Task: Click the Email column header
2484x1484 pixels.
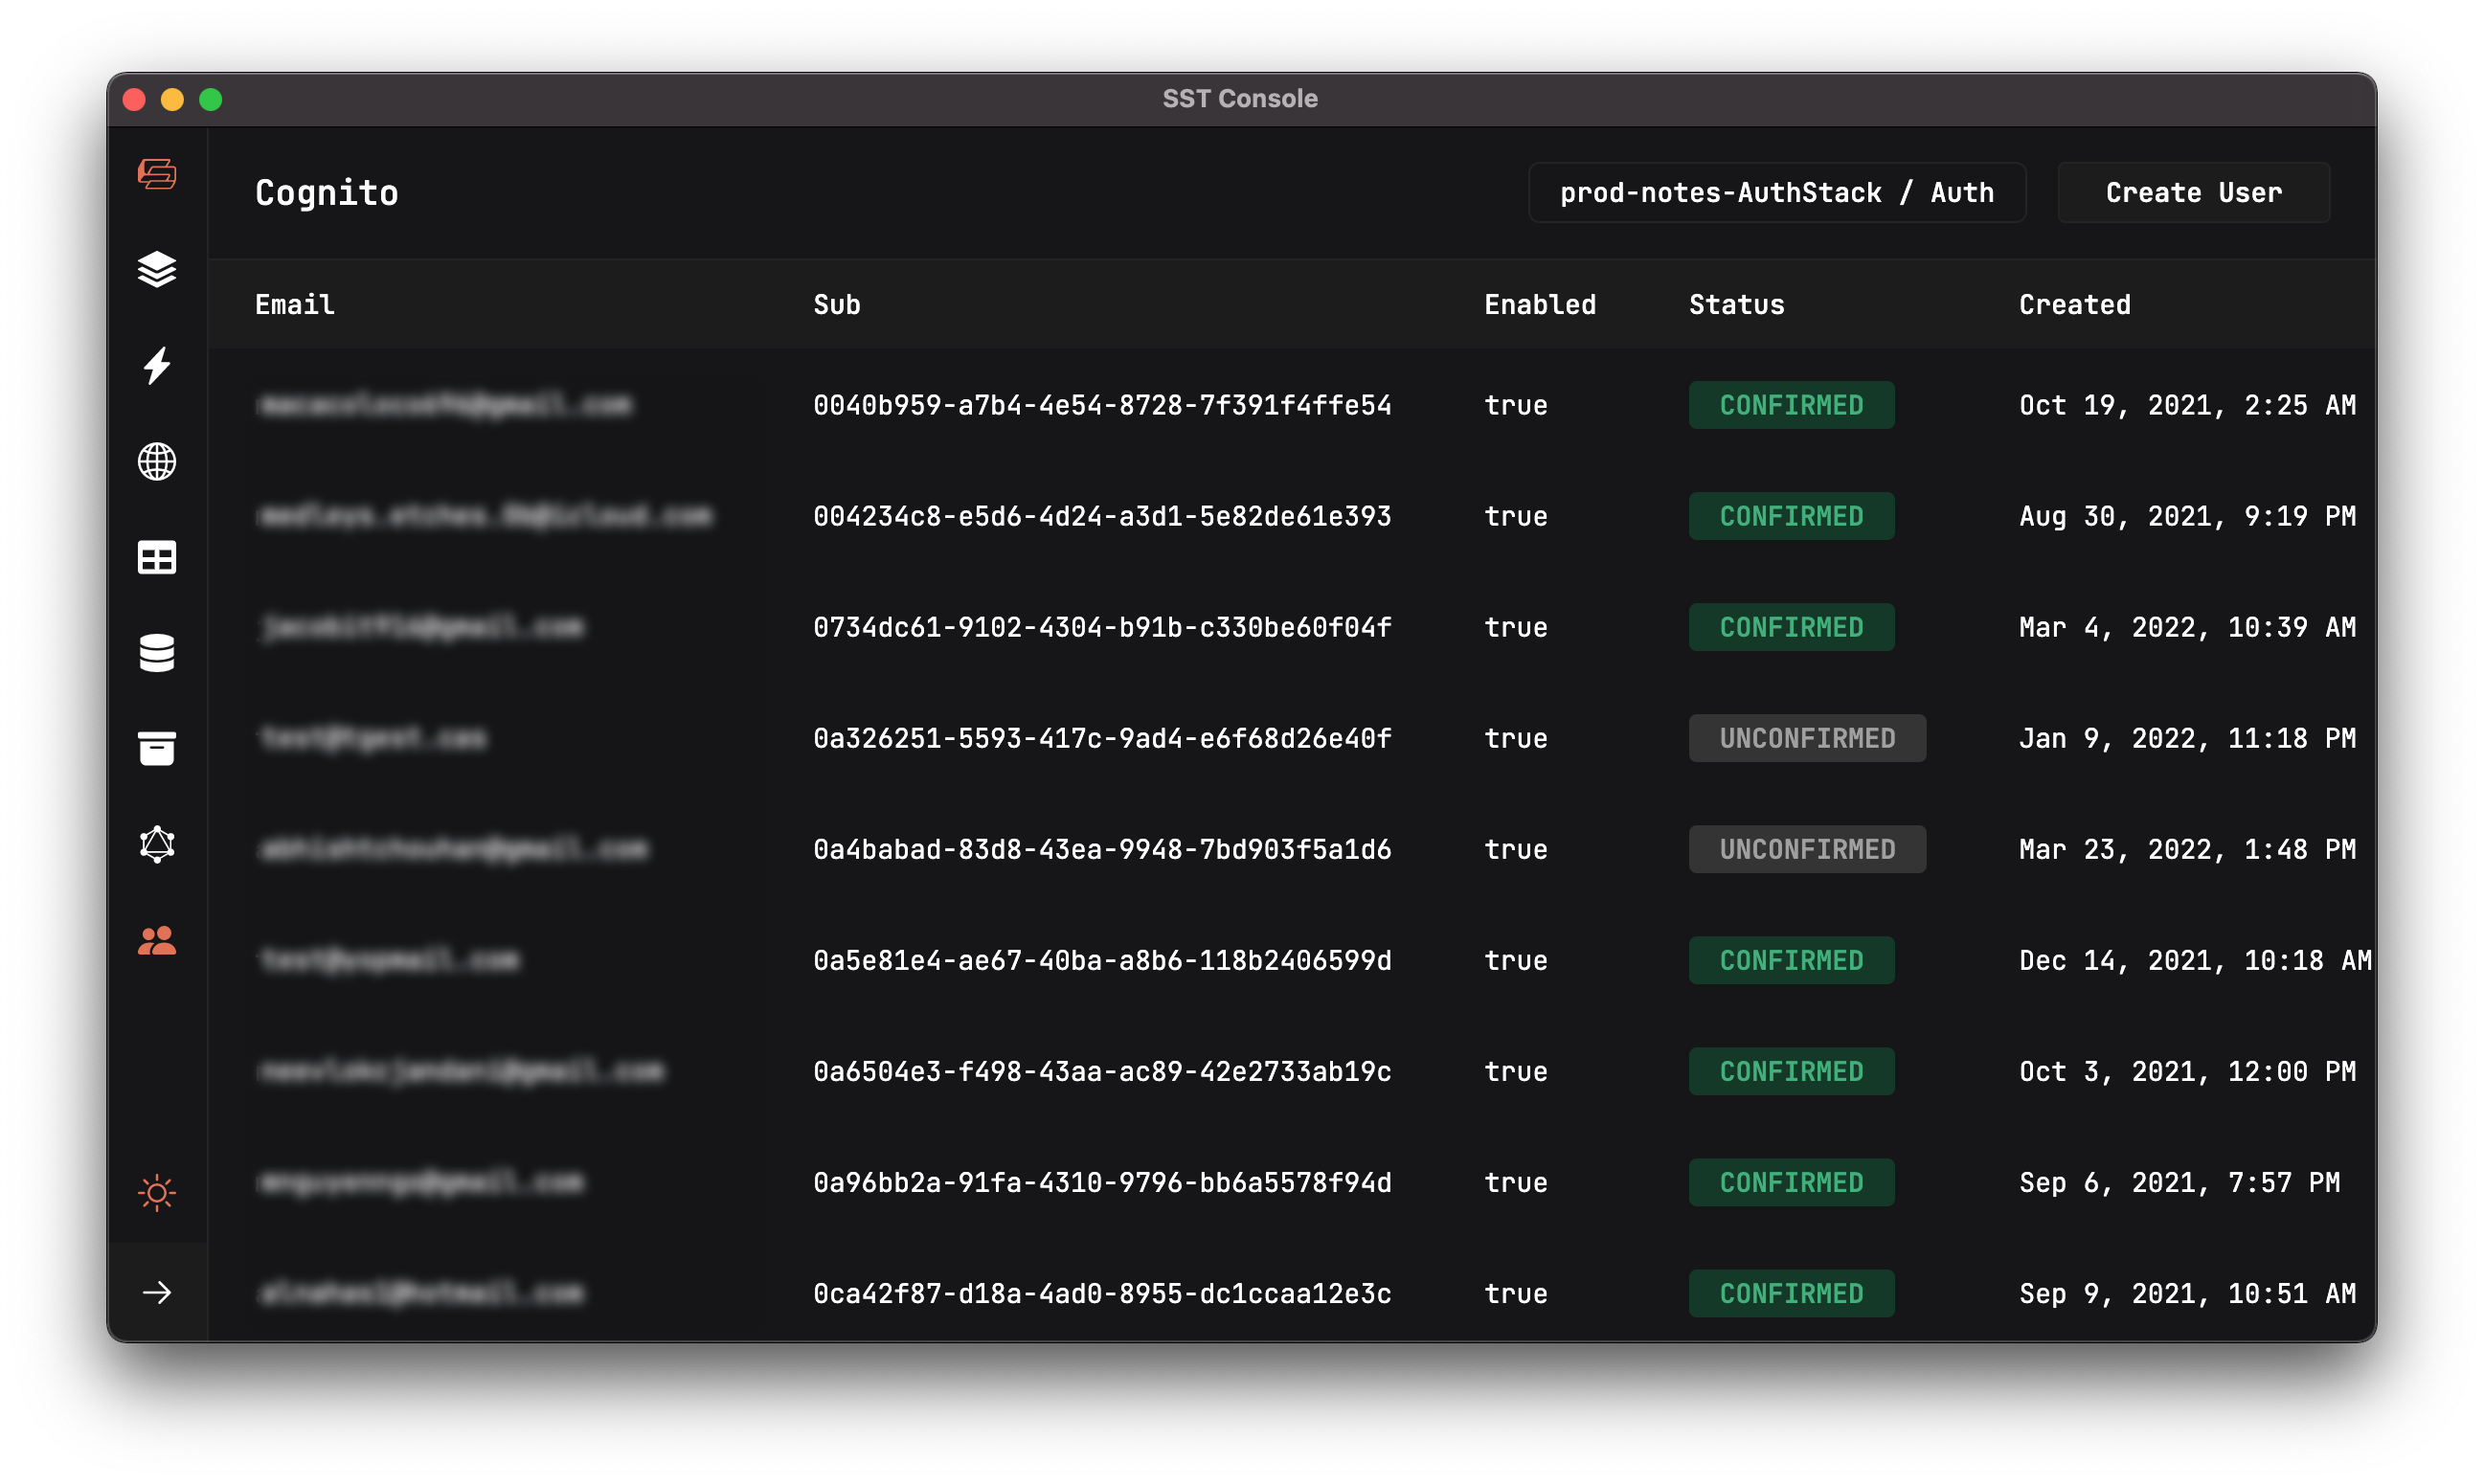Action: pos(295,305)
